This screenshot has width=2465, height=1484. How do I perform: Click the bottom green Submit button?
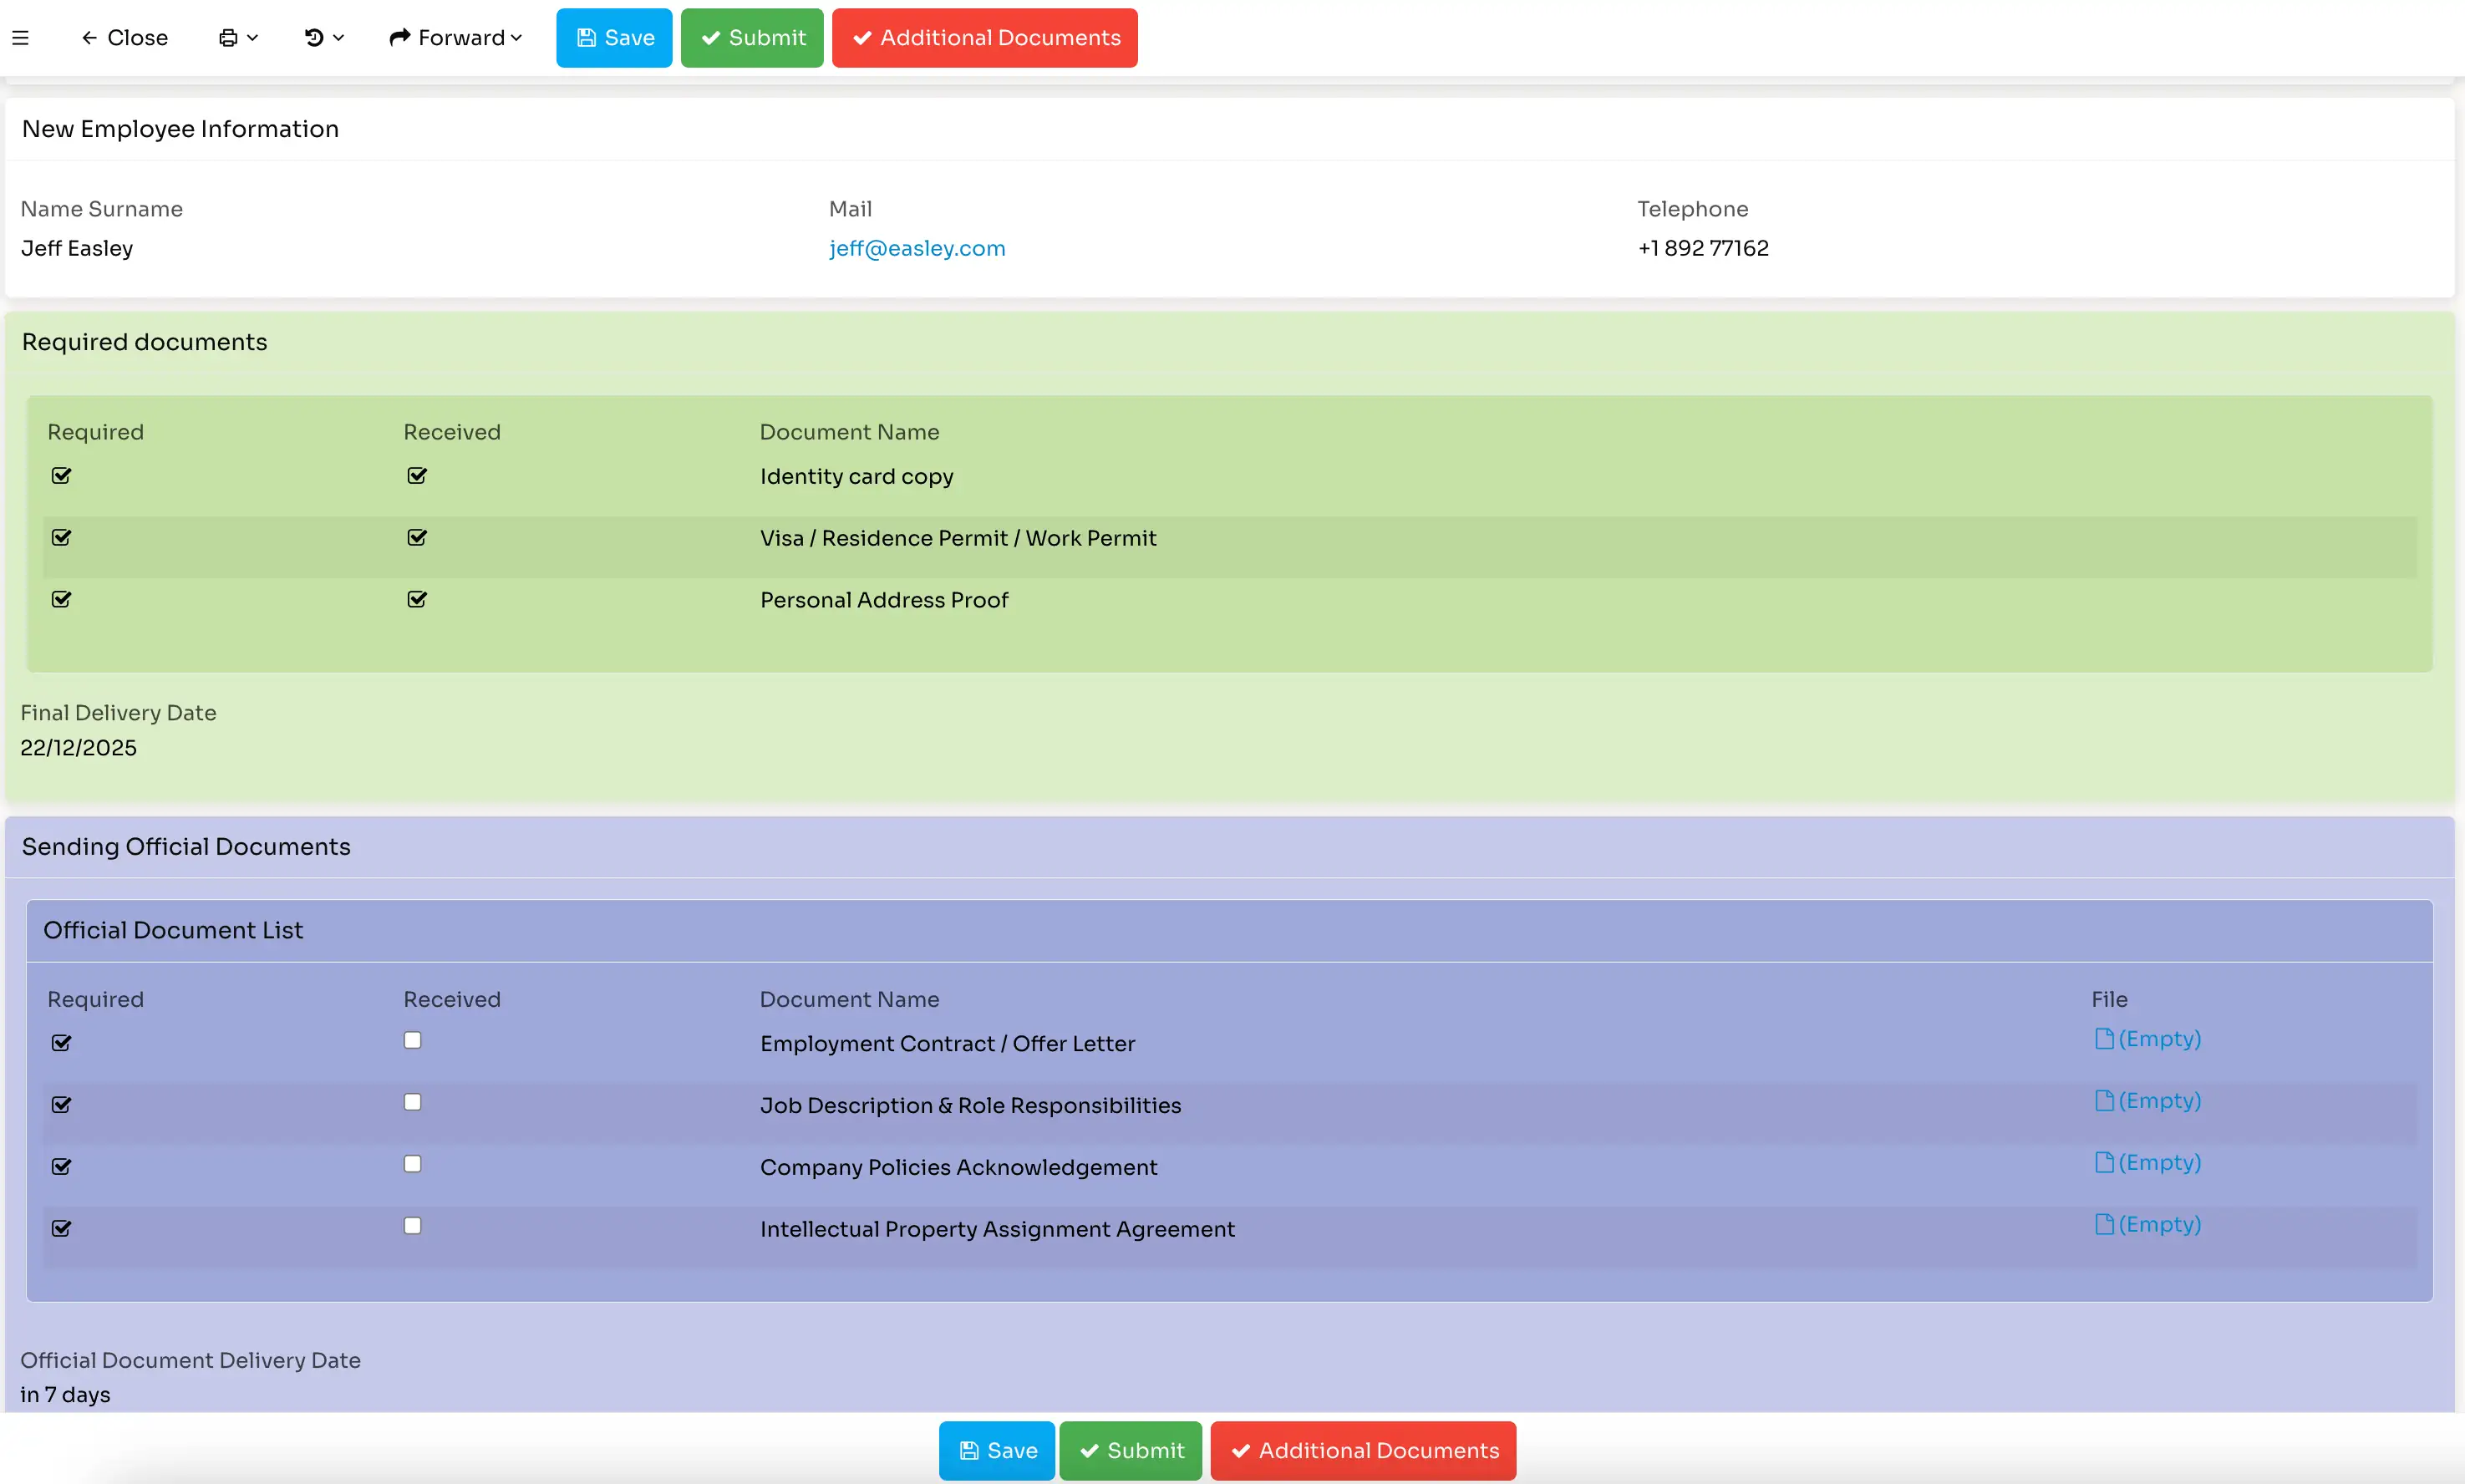pyautogui.click(x=1130, y=1451)
